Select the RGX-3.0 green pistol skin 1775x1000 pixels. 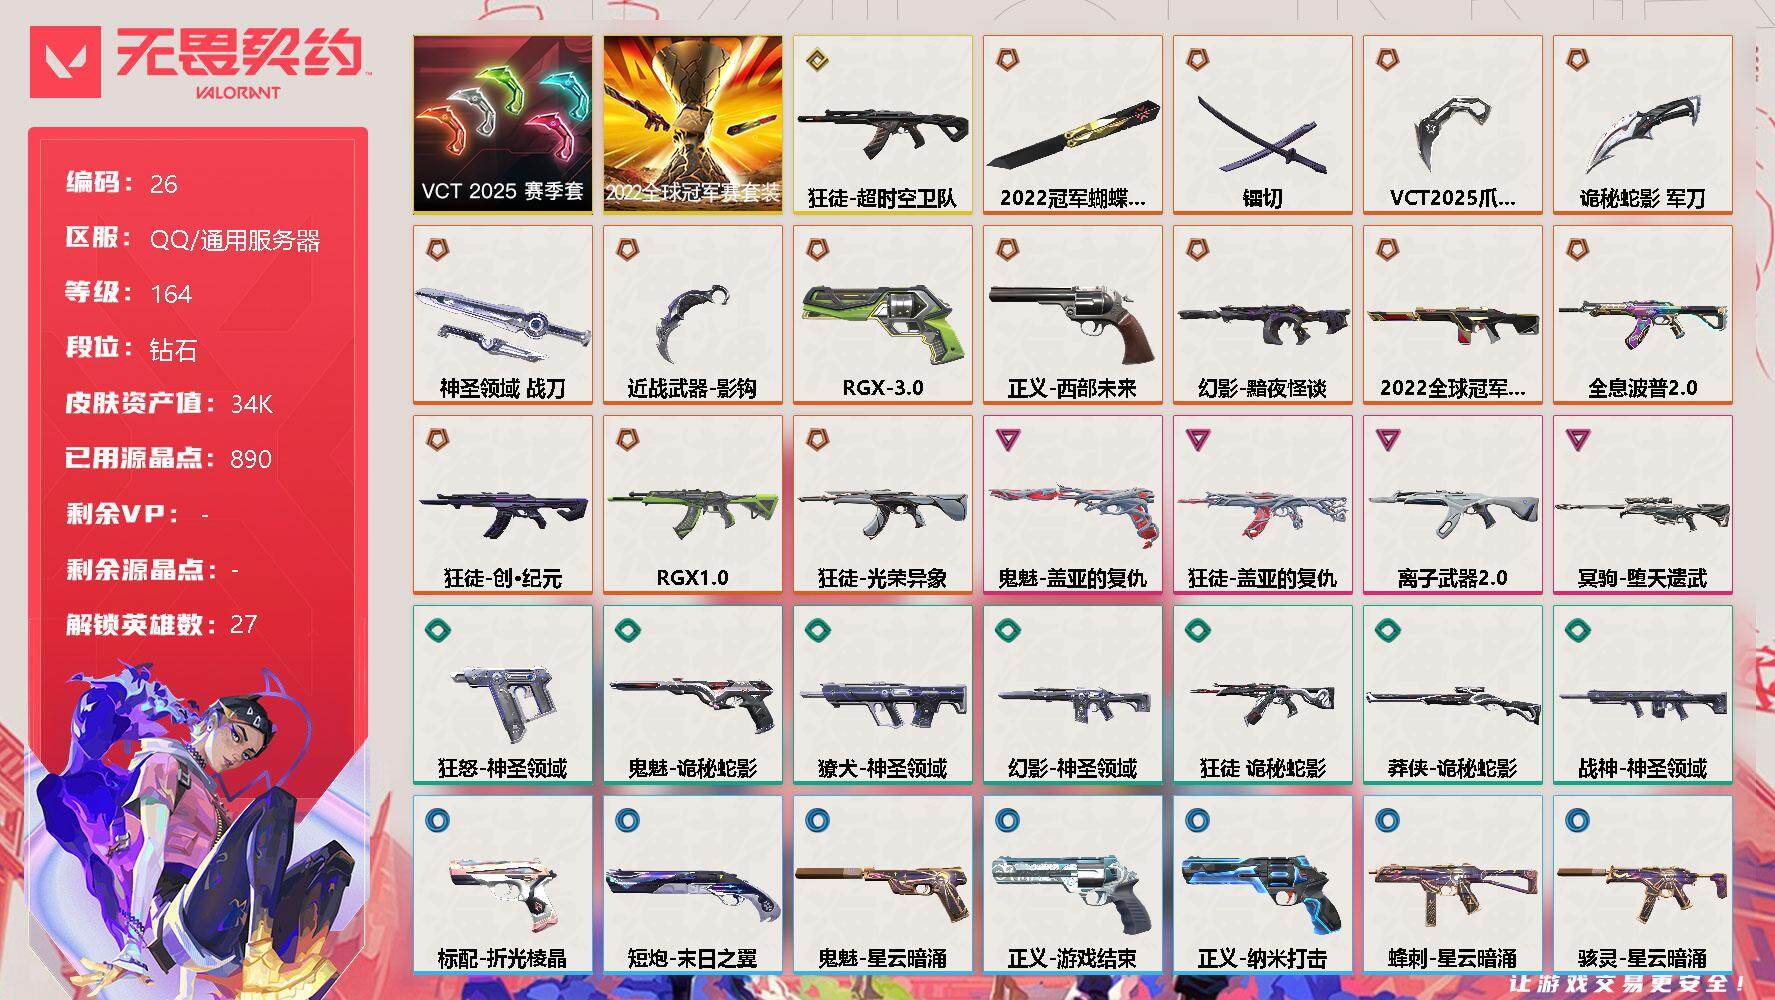(x=882, y=314)
